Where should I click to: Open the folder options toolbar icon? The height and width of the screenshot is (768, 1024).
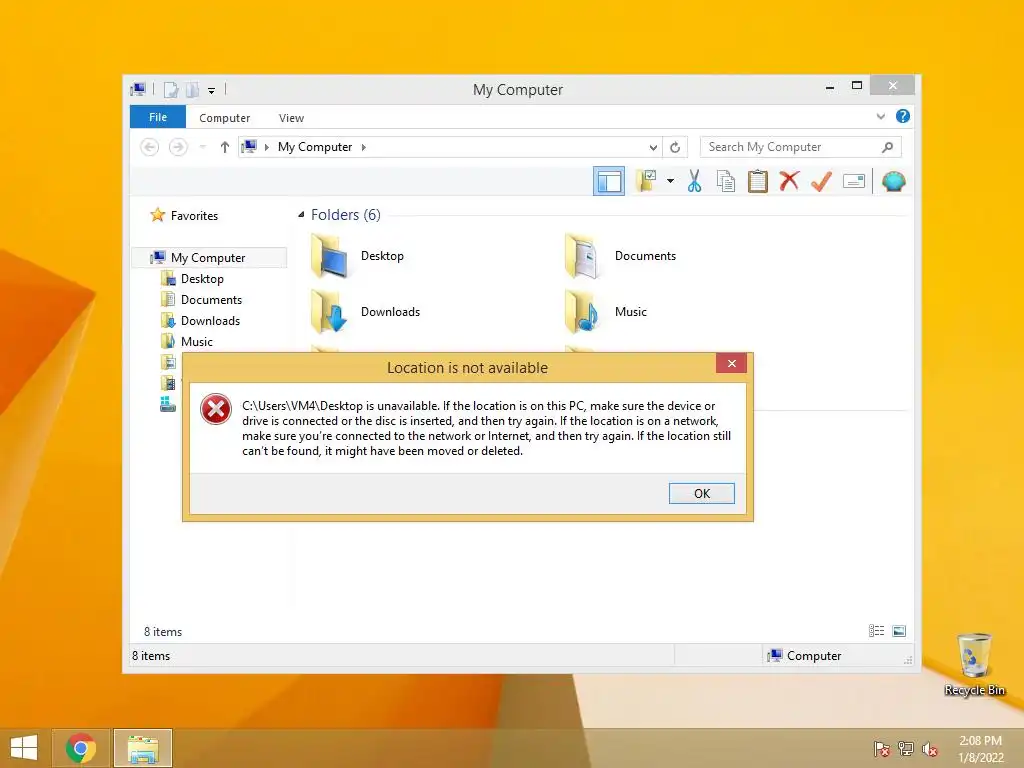(x=646, y=181)
